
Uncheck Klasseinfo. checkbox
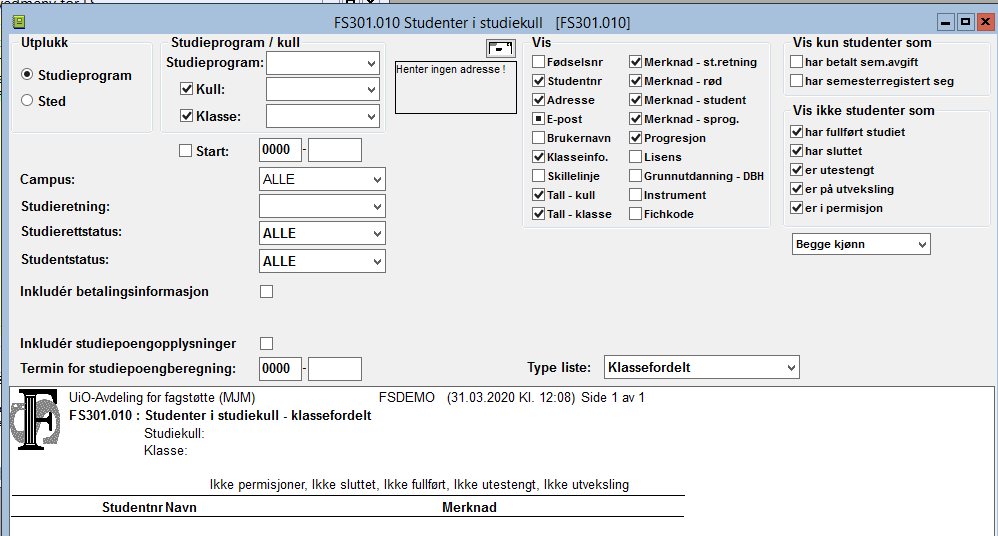point(538,157)
